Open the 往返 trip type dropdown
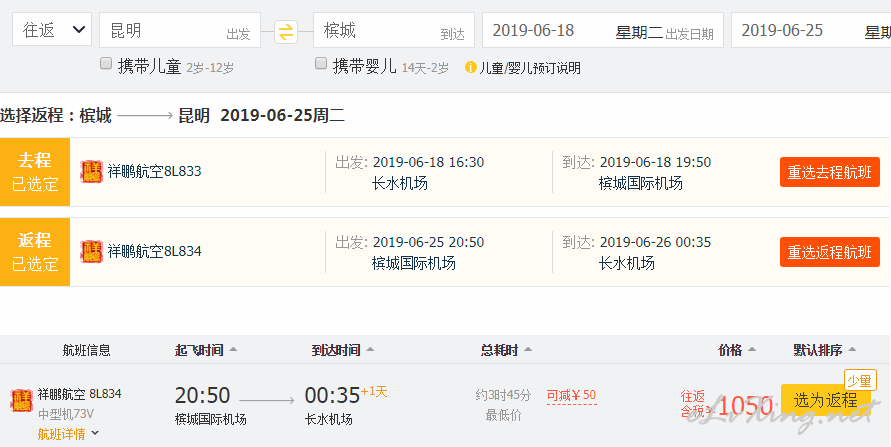891x447 pixels. (x=52, y=30)
